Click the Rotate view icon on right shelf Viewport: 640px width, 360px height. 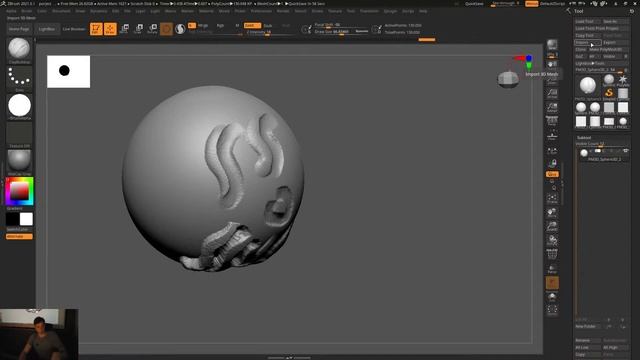point(552,240)
